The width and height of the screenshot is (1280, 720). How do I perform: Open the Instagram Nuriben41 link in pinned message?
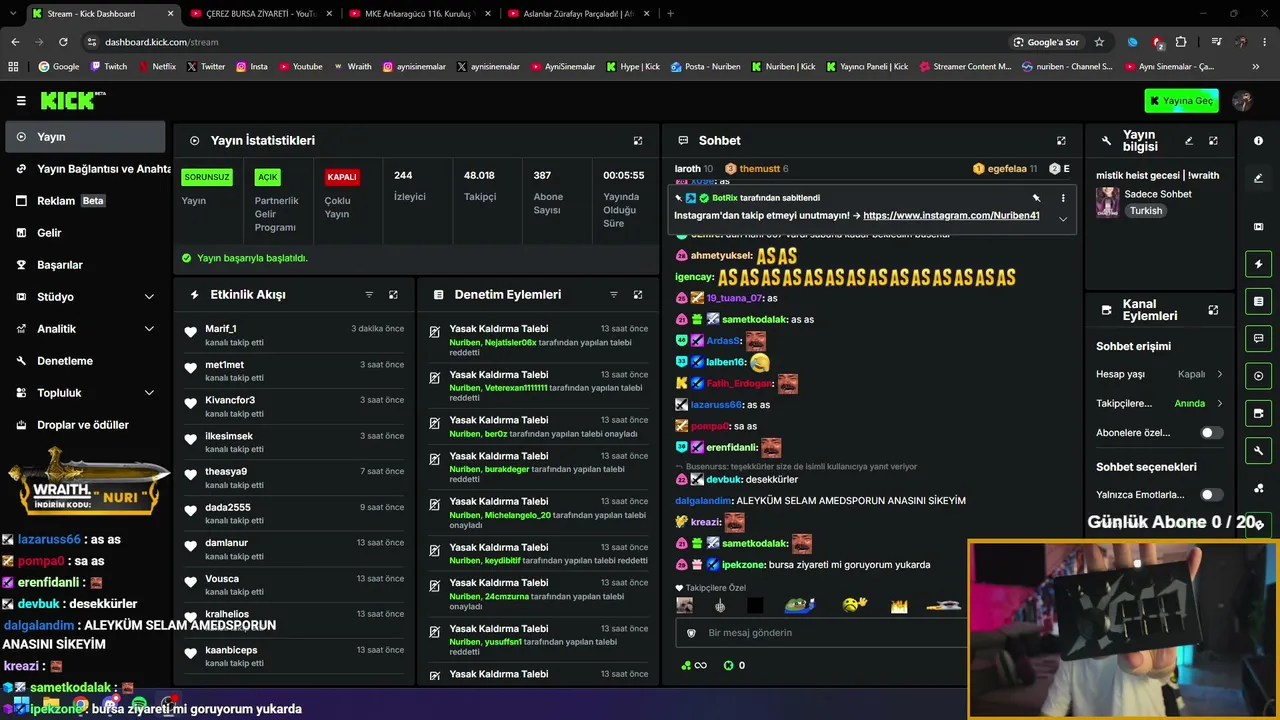[x=951, y=216]
